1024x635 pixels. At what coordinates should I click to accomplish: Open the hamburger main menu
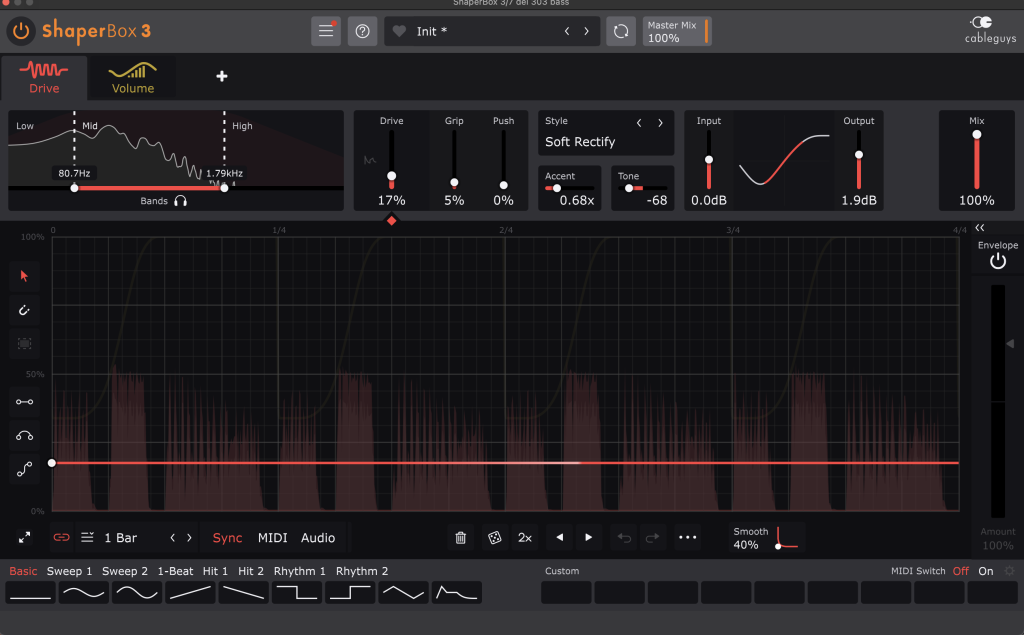[x=326, y=31]
